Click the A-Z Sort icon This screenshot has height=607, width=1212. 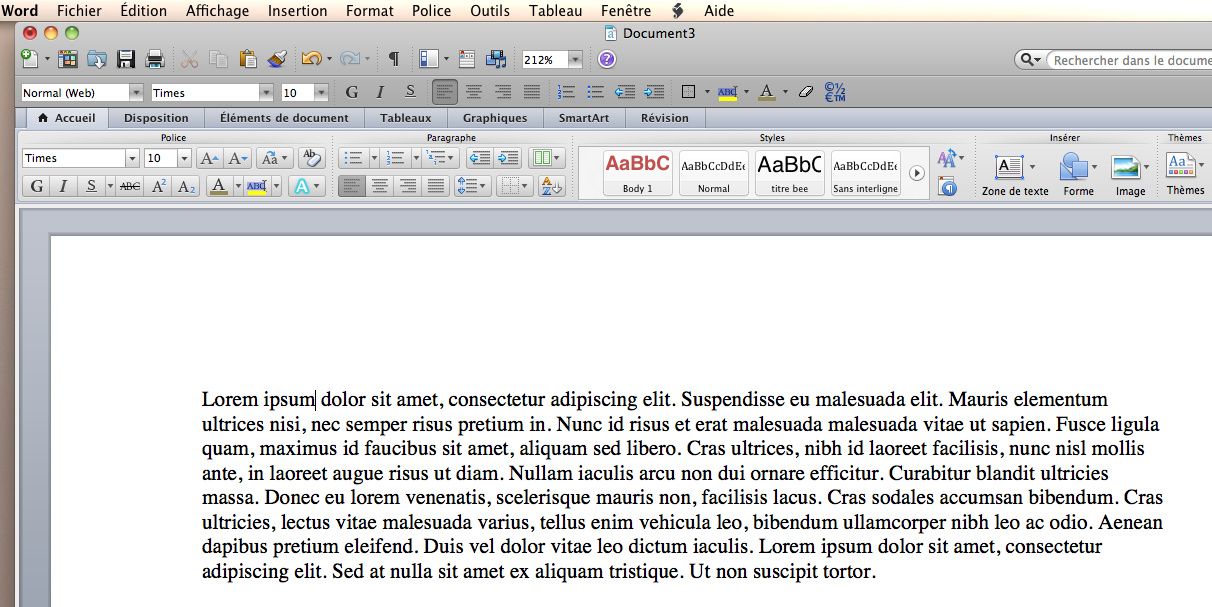tap(551, 186)
